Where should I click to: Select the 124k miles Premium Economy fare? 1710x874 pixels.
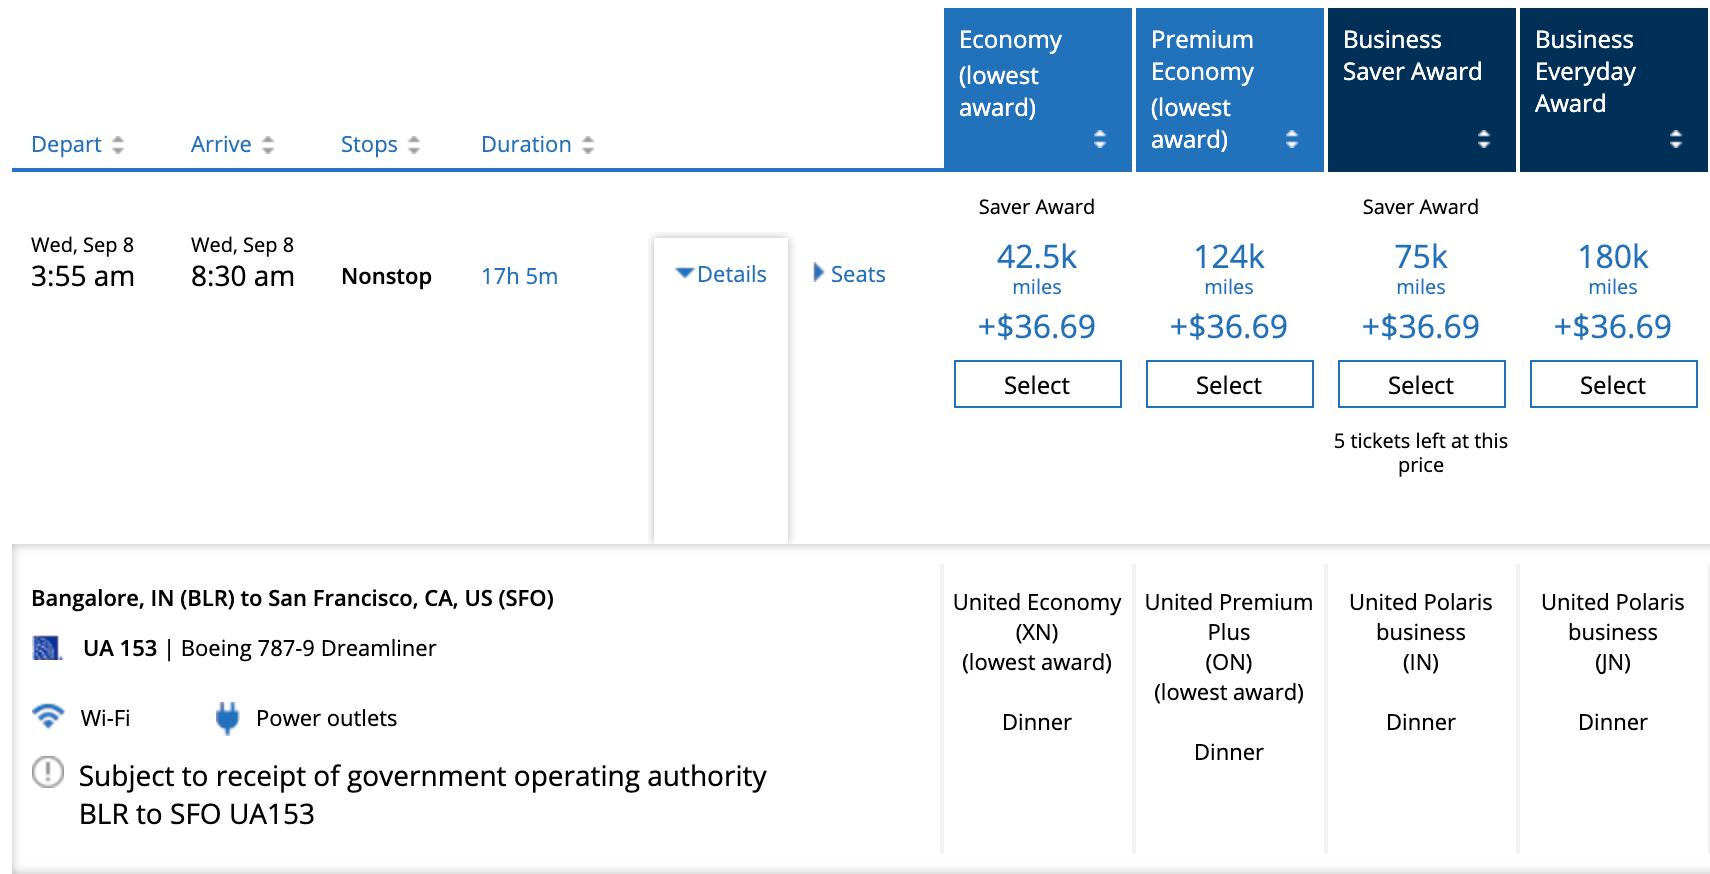point(1229,385)
